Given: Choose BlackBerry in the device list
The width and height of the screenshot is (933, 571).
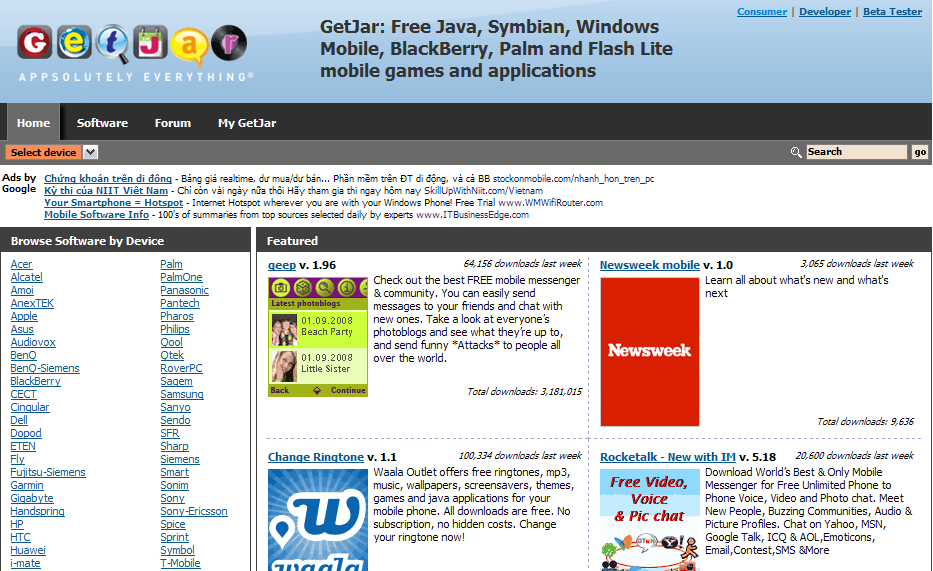Looking at the screenshot, I should pyautogui.click(x=35, y=381).
